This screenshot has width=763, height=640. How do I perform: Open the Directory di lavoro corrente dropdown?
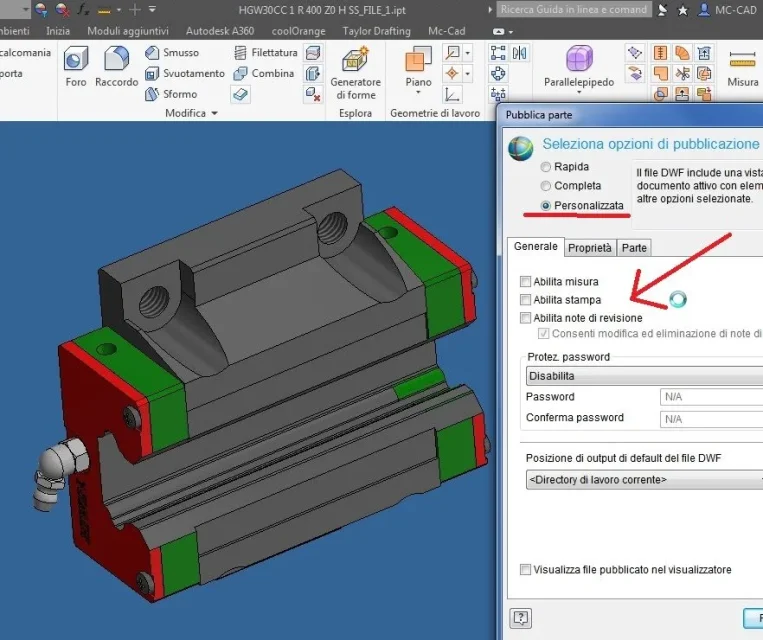pyautogui.click(x=644, y=480)
